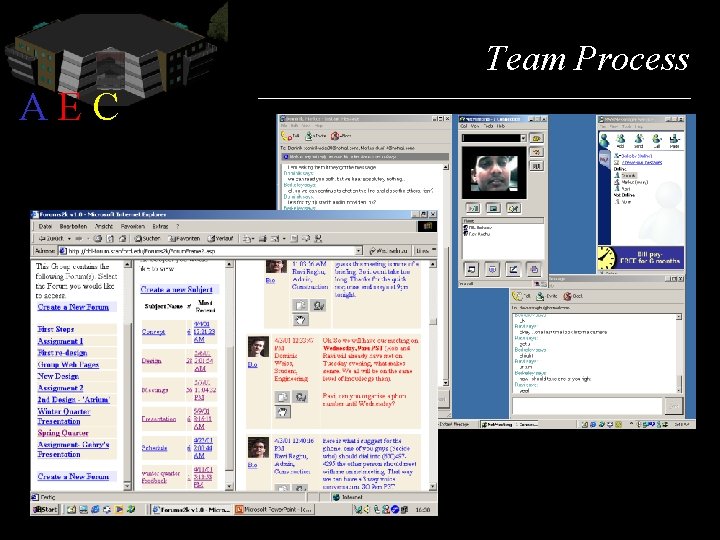Screen dimensions: 720x540
Task: Open the First Steps forum link
Action: tap(56, 329)
